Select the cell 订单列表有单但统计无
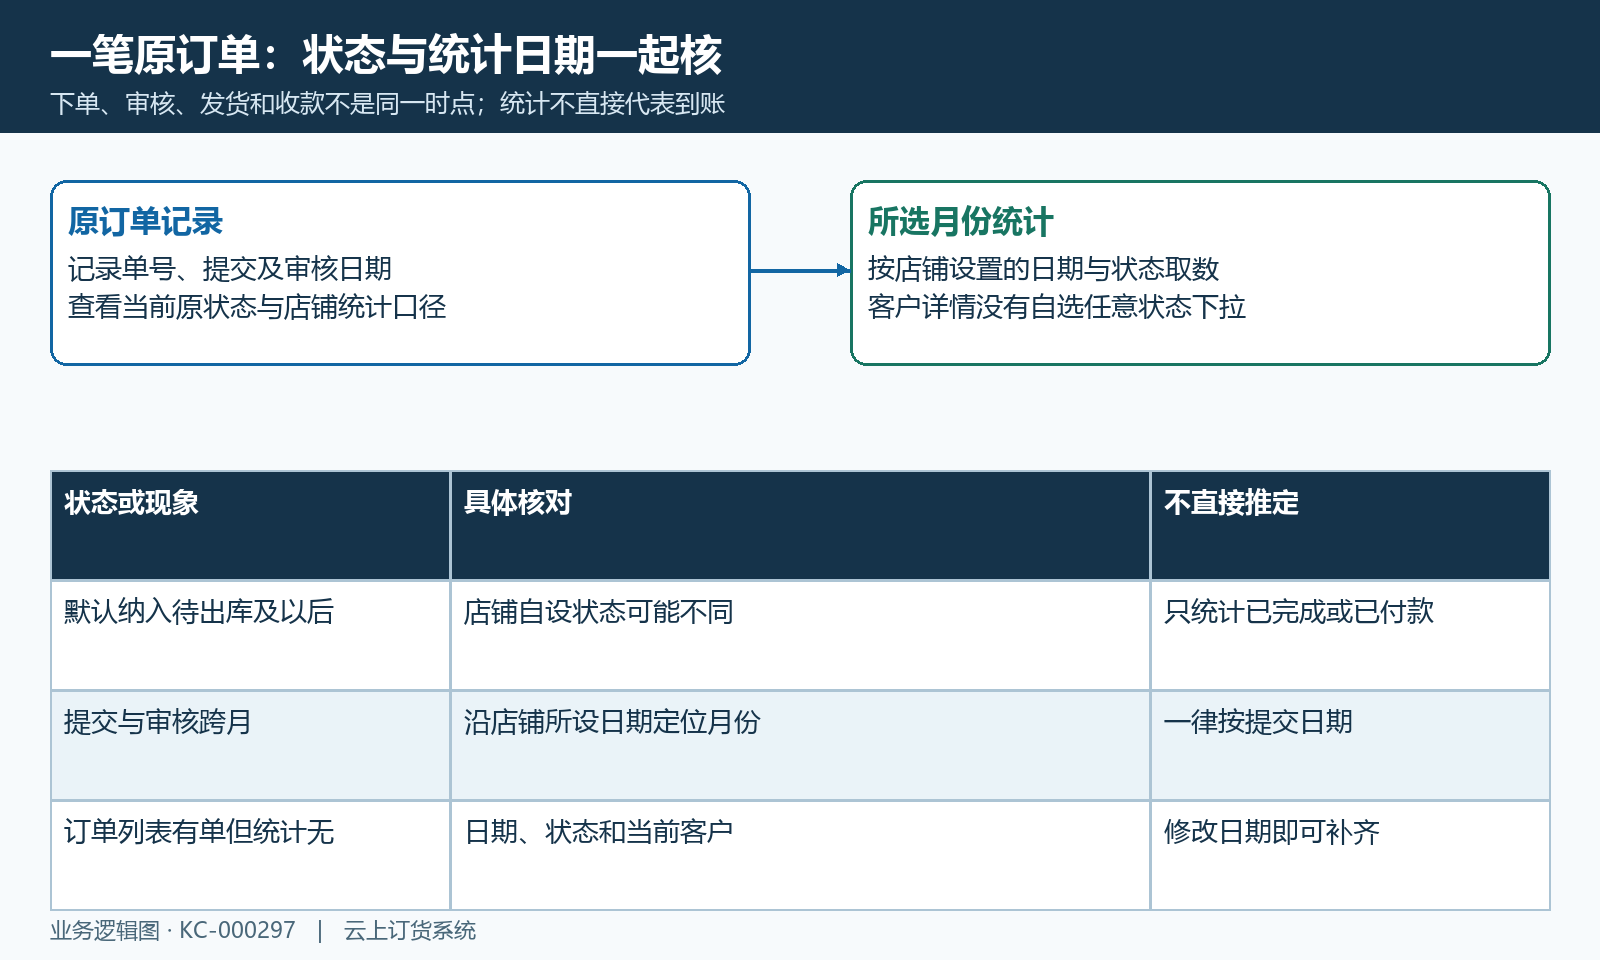The image size is (1600, 960). [250, 856]
